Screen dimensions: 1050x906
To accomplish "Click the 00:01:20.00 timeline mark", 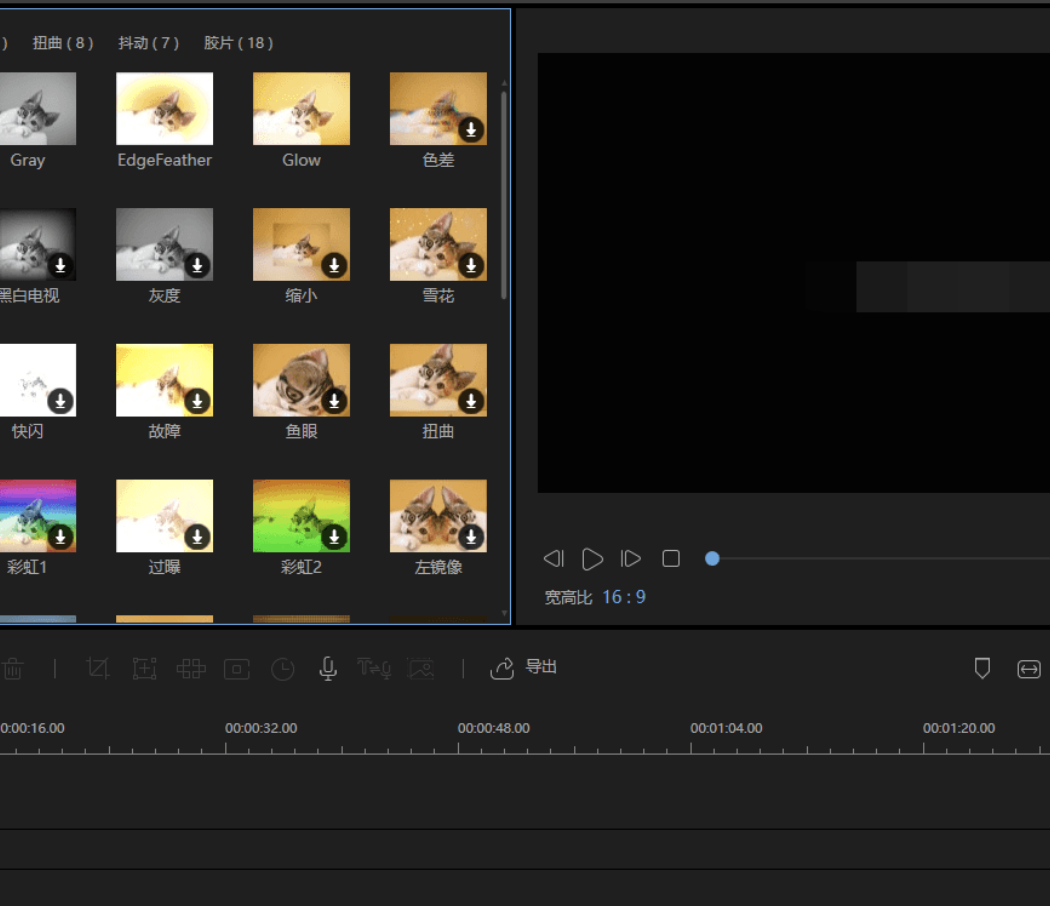I will click(x=959, y=728).
